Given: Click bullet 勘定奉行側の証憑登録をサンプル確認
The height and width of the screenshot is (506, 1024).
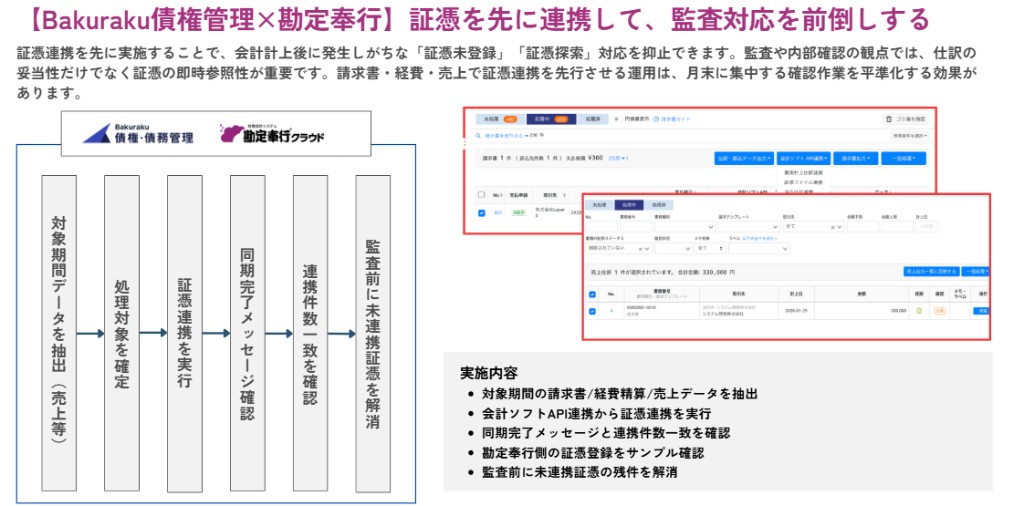Looking at the screenshot, I should point(593,452).
